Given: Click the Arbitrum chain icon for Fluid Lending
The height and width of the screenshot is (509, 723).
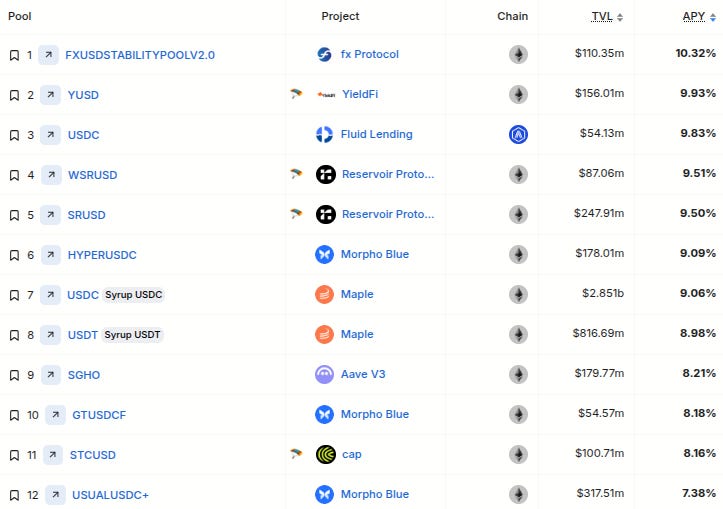Looking at the screenshot, I should point(518,135).
